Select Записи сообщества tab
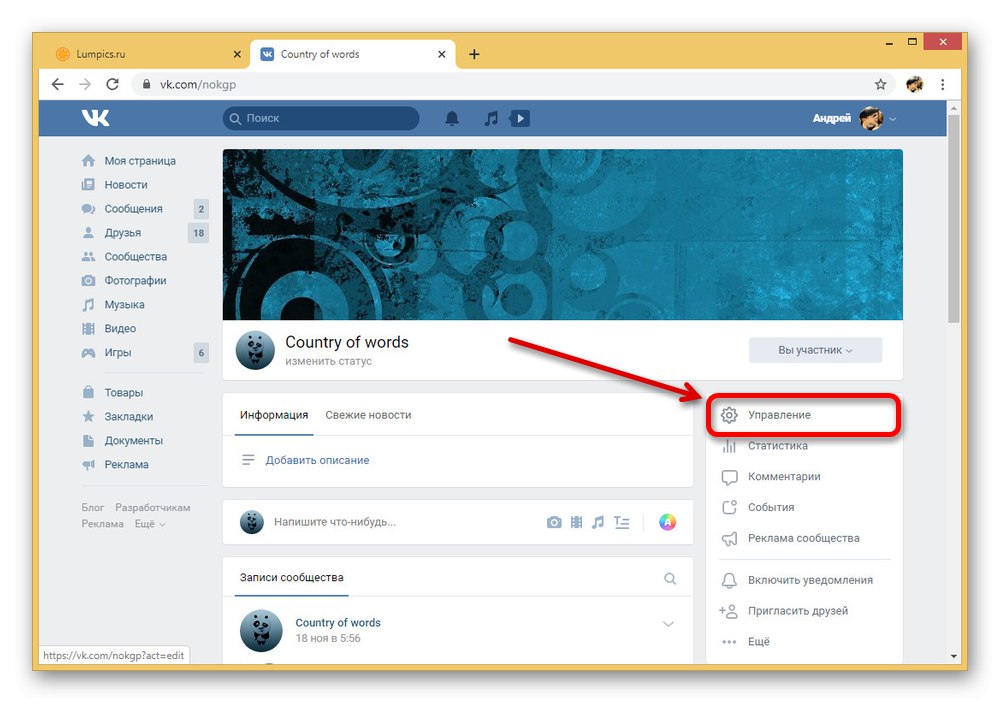Viewport: 1000px width, 703px height. pos(291,577)
